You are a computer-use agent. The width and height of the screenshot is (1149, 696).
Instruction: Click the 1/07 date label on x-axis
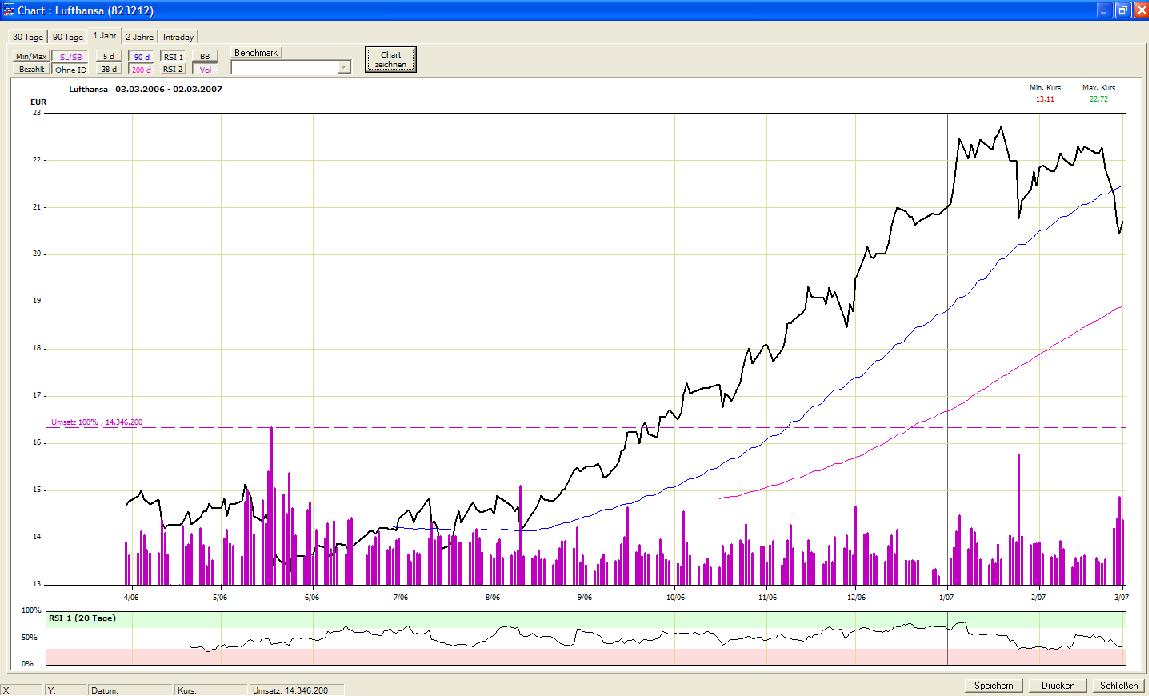[947, 597]
